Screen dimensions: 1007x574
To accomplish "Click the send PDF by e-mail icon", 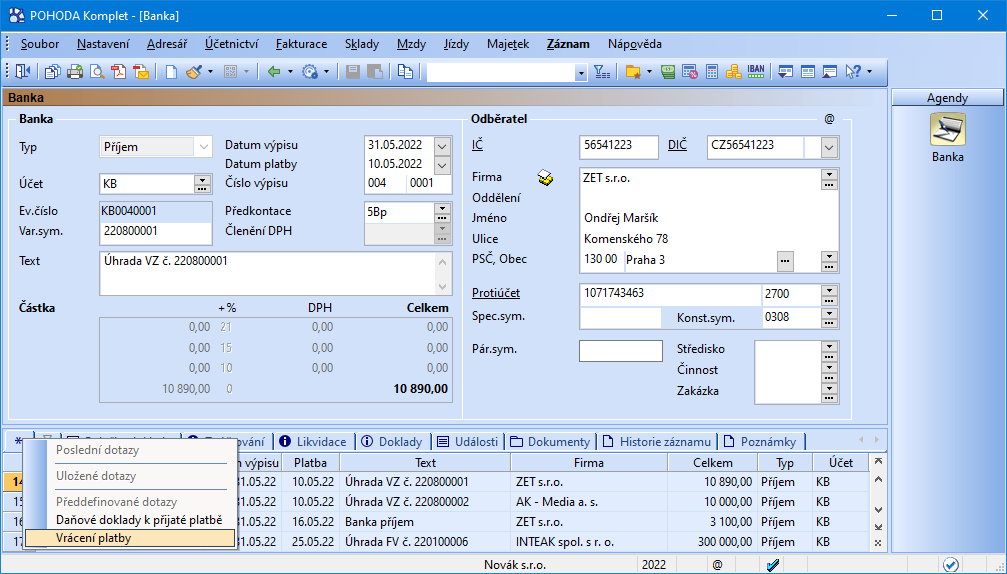I will 141,72.
